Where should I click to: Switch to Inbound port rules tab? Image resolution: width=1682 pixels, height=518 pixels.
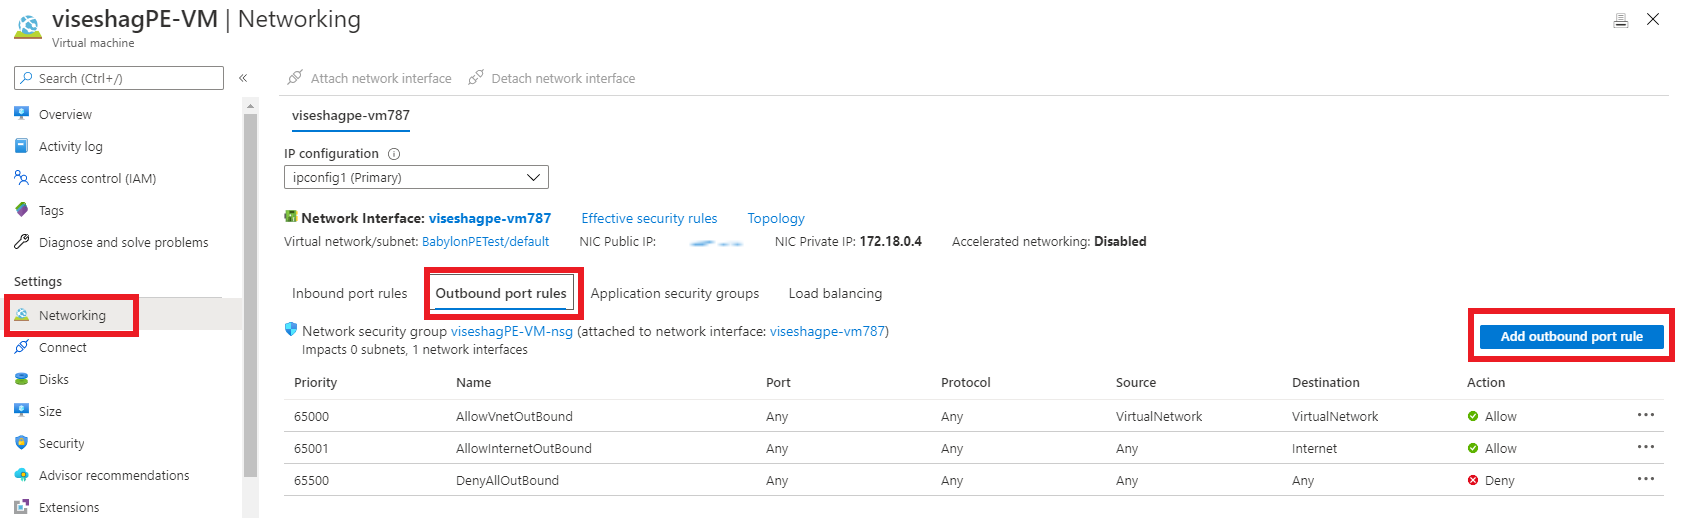349,293
